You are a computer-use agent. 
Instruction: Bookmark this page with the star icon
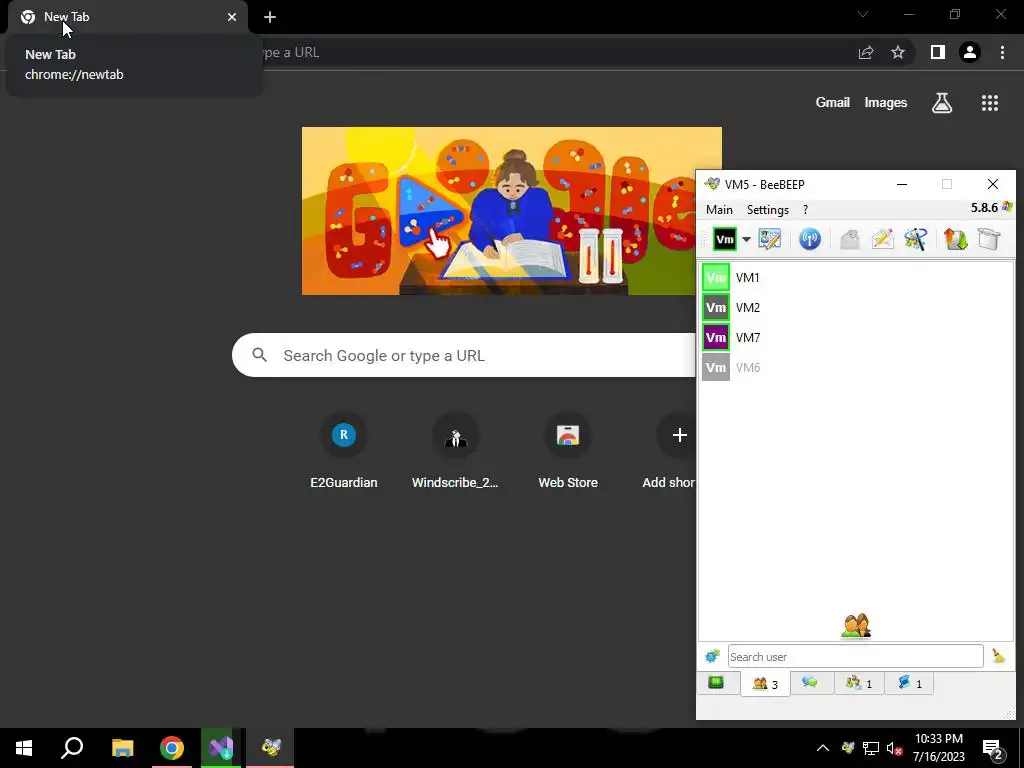[x=898, y=52]
